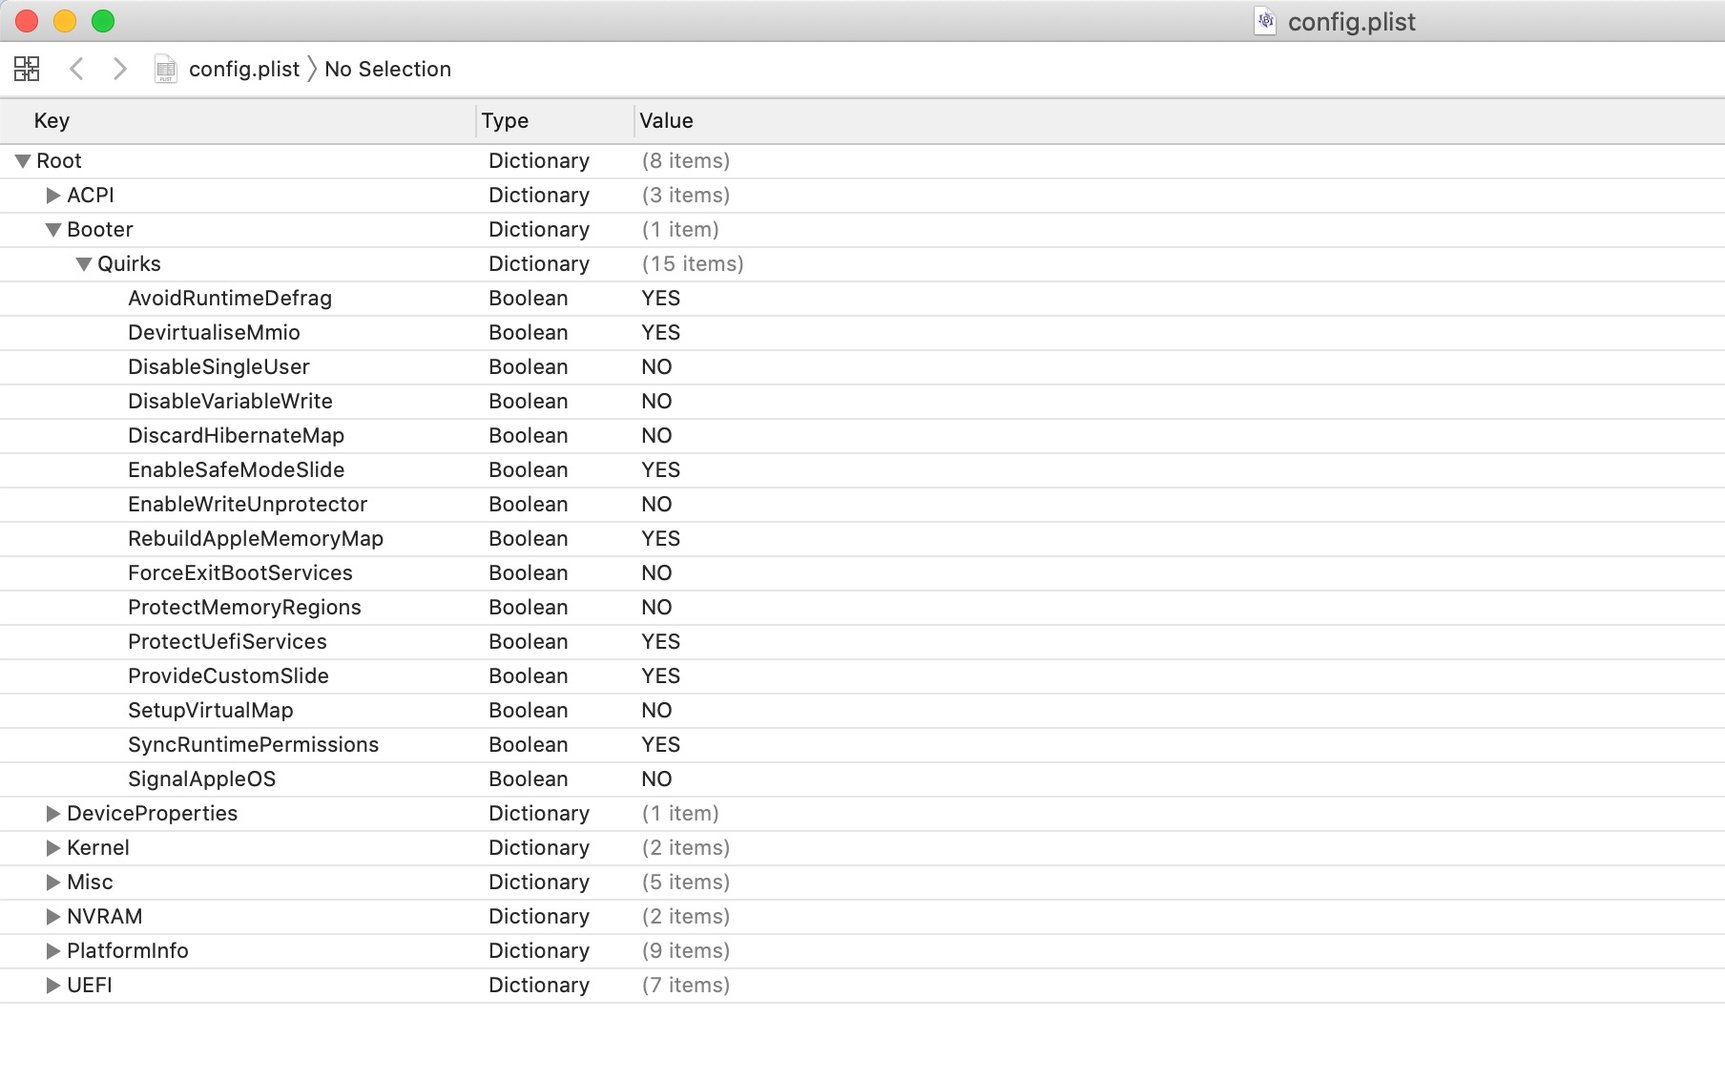The height and width of the screenshot is (1080, 1725).
Task: Expand the PlatformInfo dictionary
Action: tap(53, 951)
